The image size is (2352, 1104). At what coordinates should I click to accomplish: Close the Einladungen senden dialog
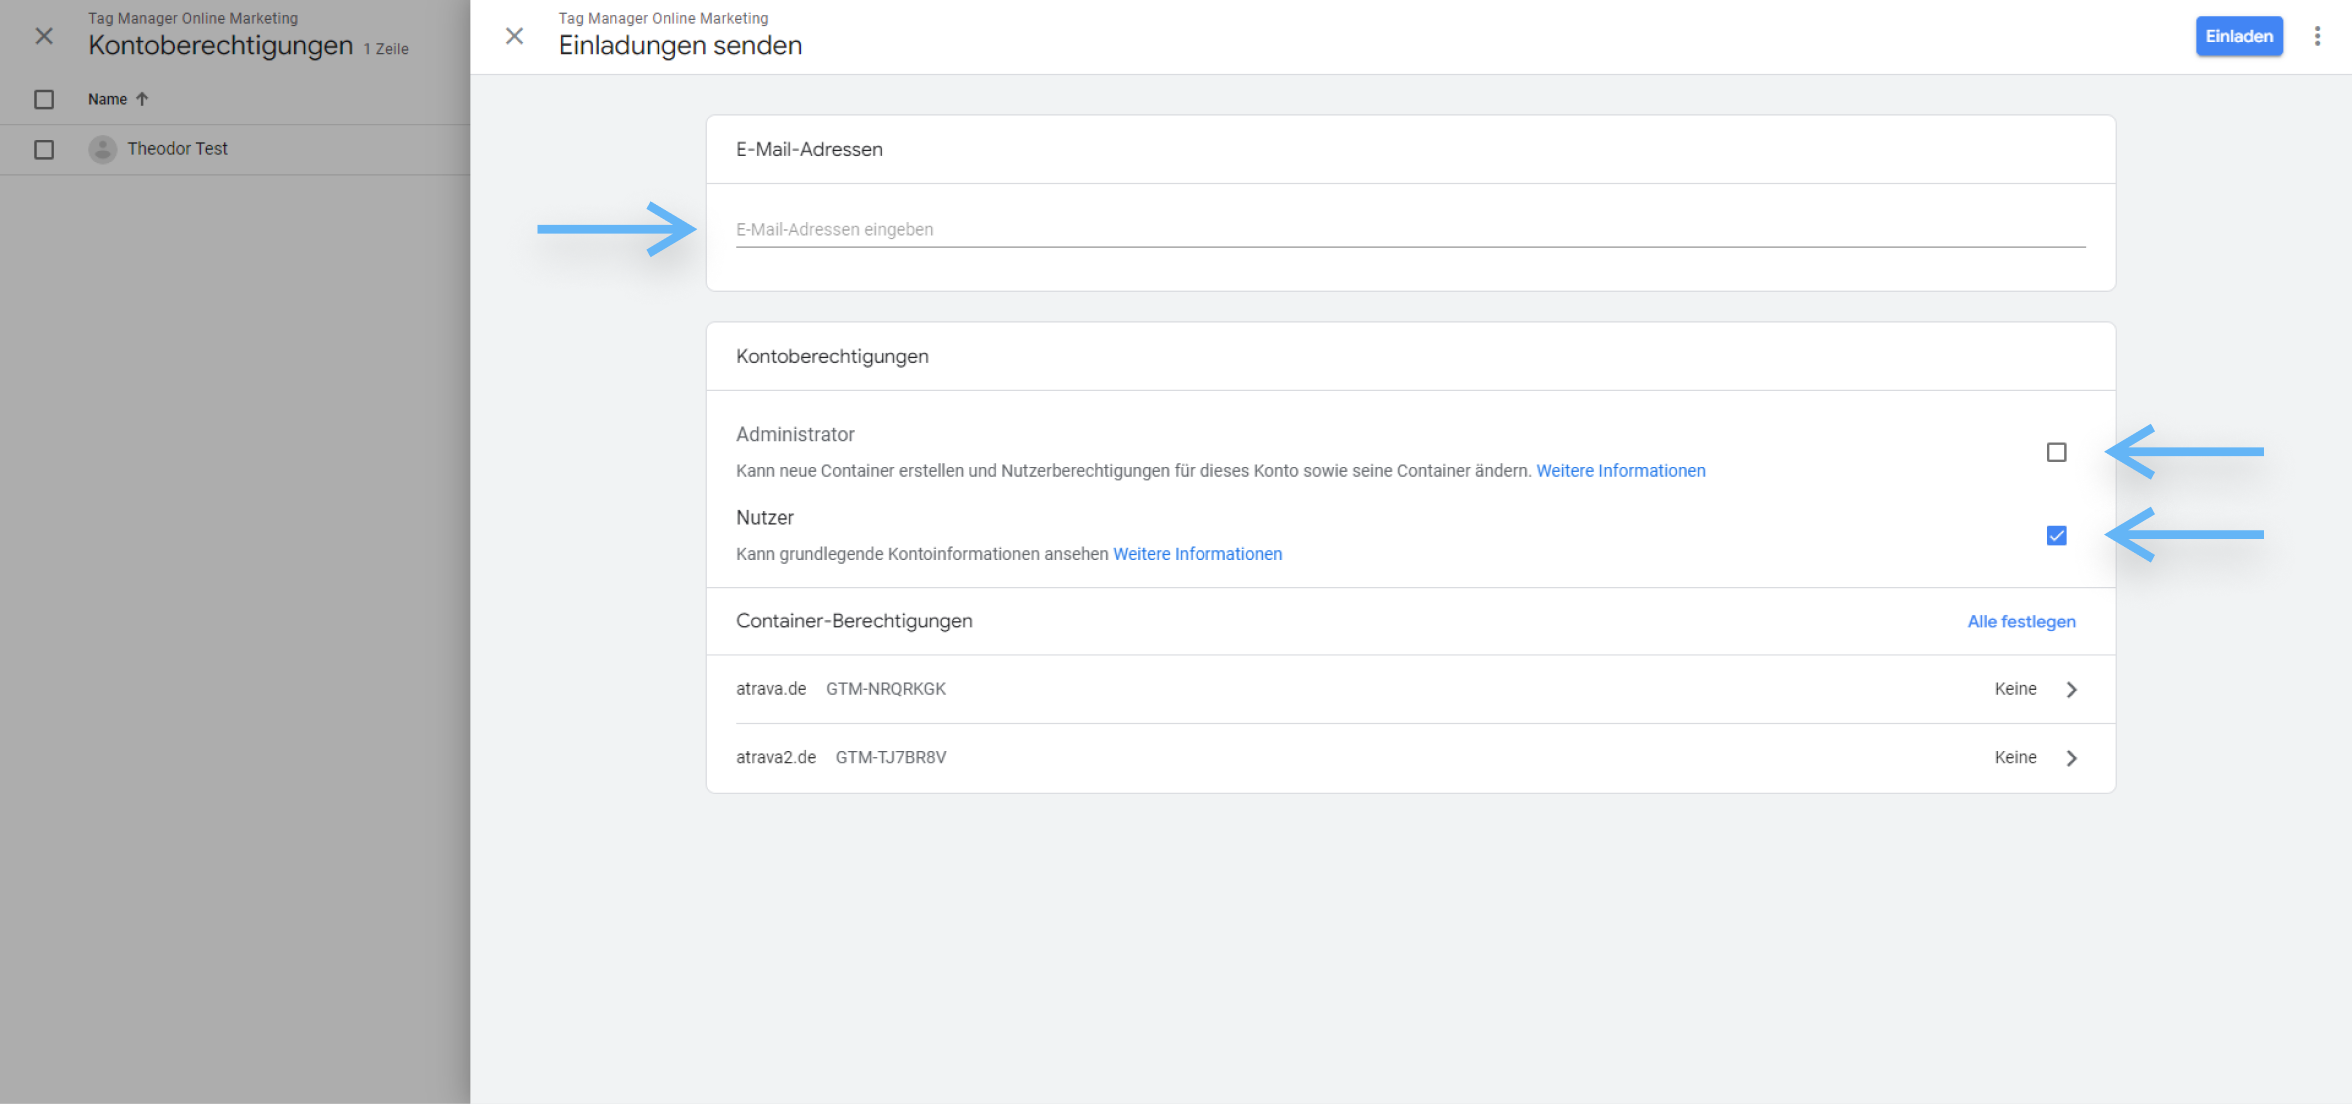514,36
